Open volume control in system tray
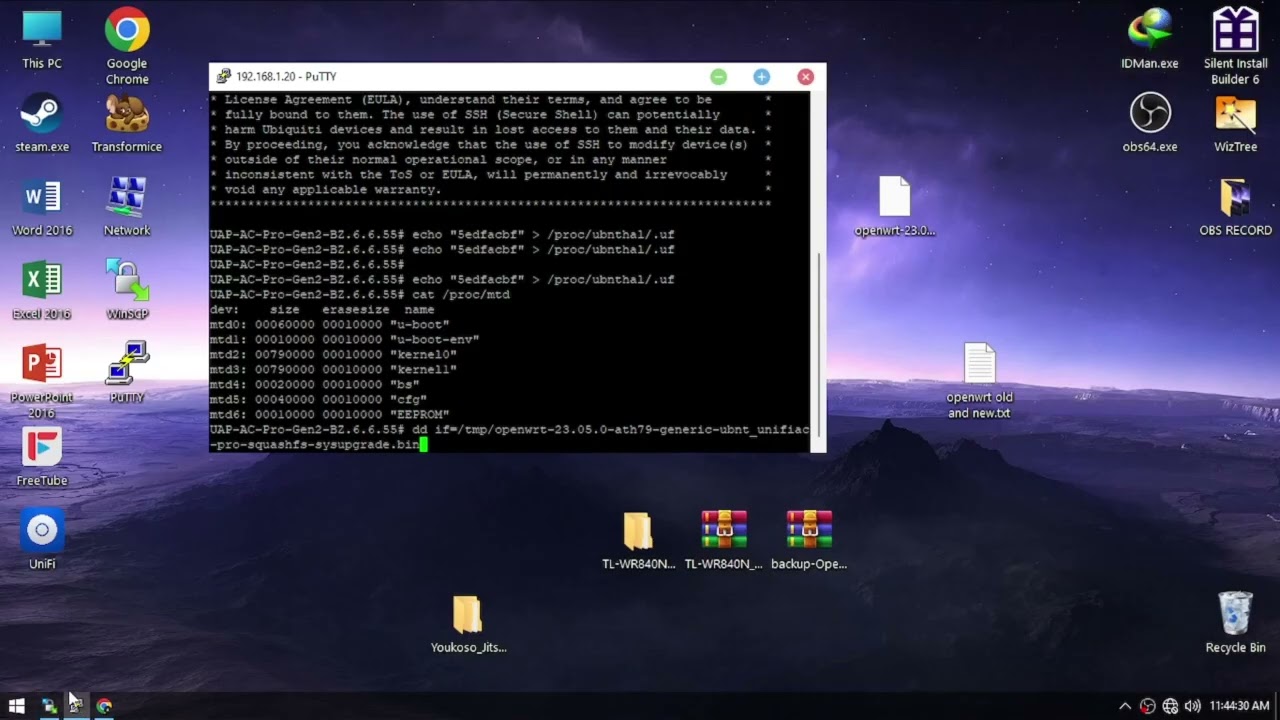This screenshot has width=1280, height=720. click(x=1192, y=706)
